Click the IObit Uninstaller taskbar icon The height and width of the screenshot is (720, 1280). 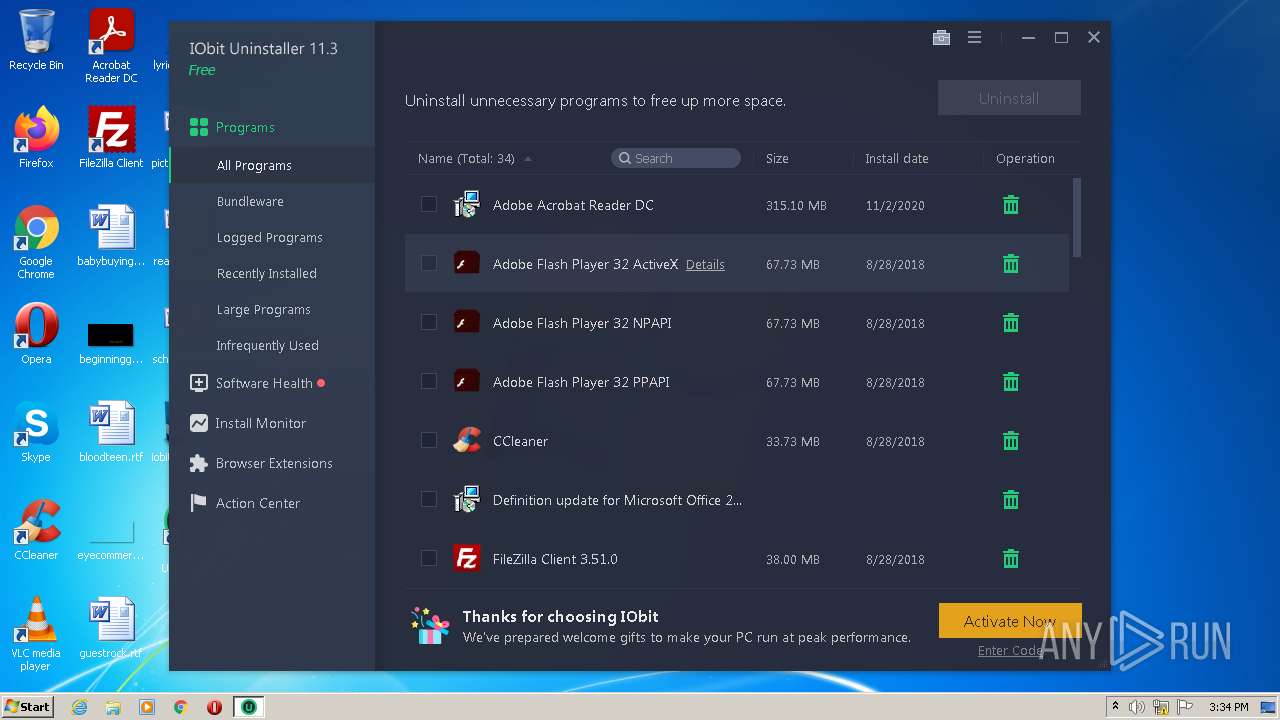(248, 706)
